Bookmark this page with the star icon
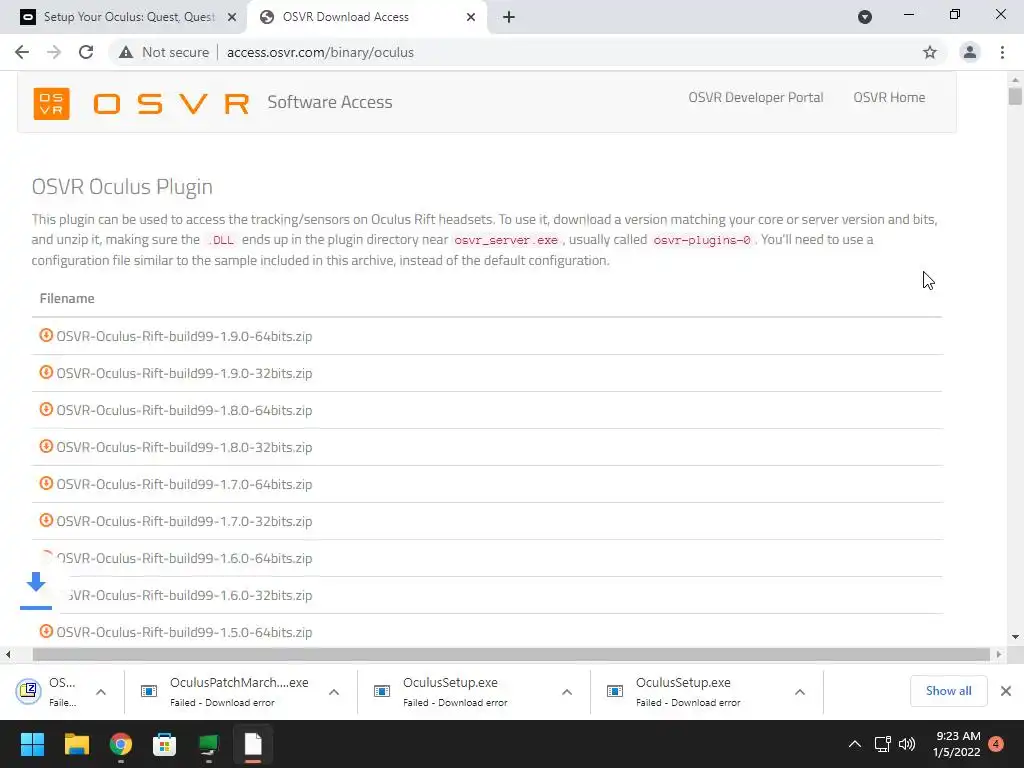The height and width of the screenshot is (768, 1024). pos(930,52)
